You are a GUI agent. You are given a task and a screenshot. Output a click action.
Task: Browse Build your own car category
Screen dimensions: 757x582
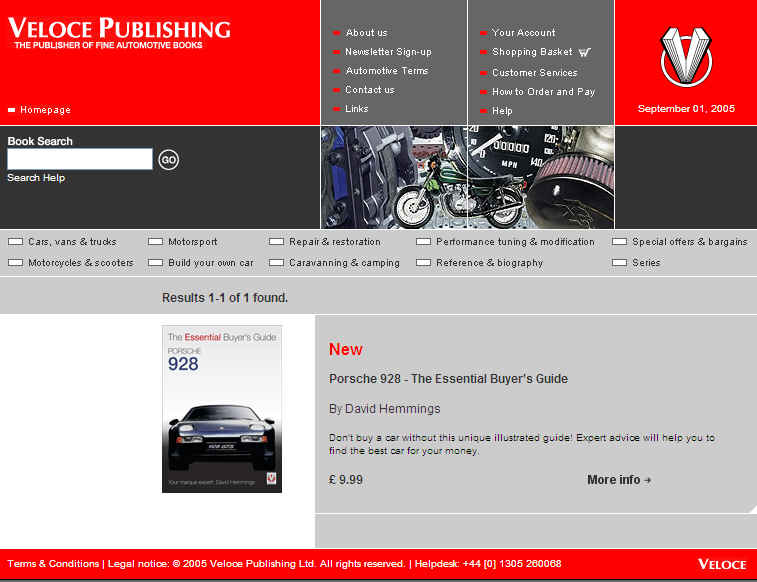point(210,263)
